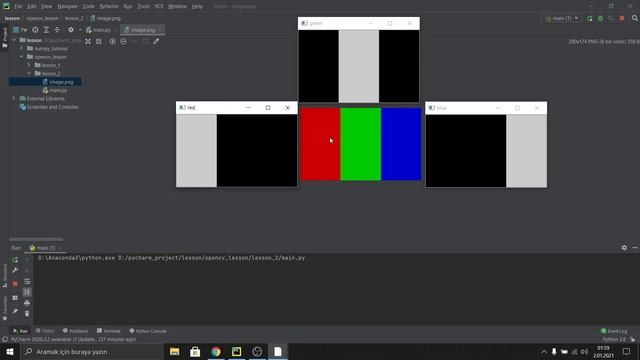Click the layout icon in Run panel
640x360 pixels.
(15, 298)
